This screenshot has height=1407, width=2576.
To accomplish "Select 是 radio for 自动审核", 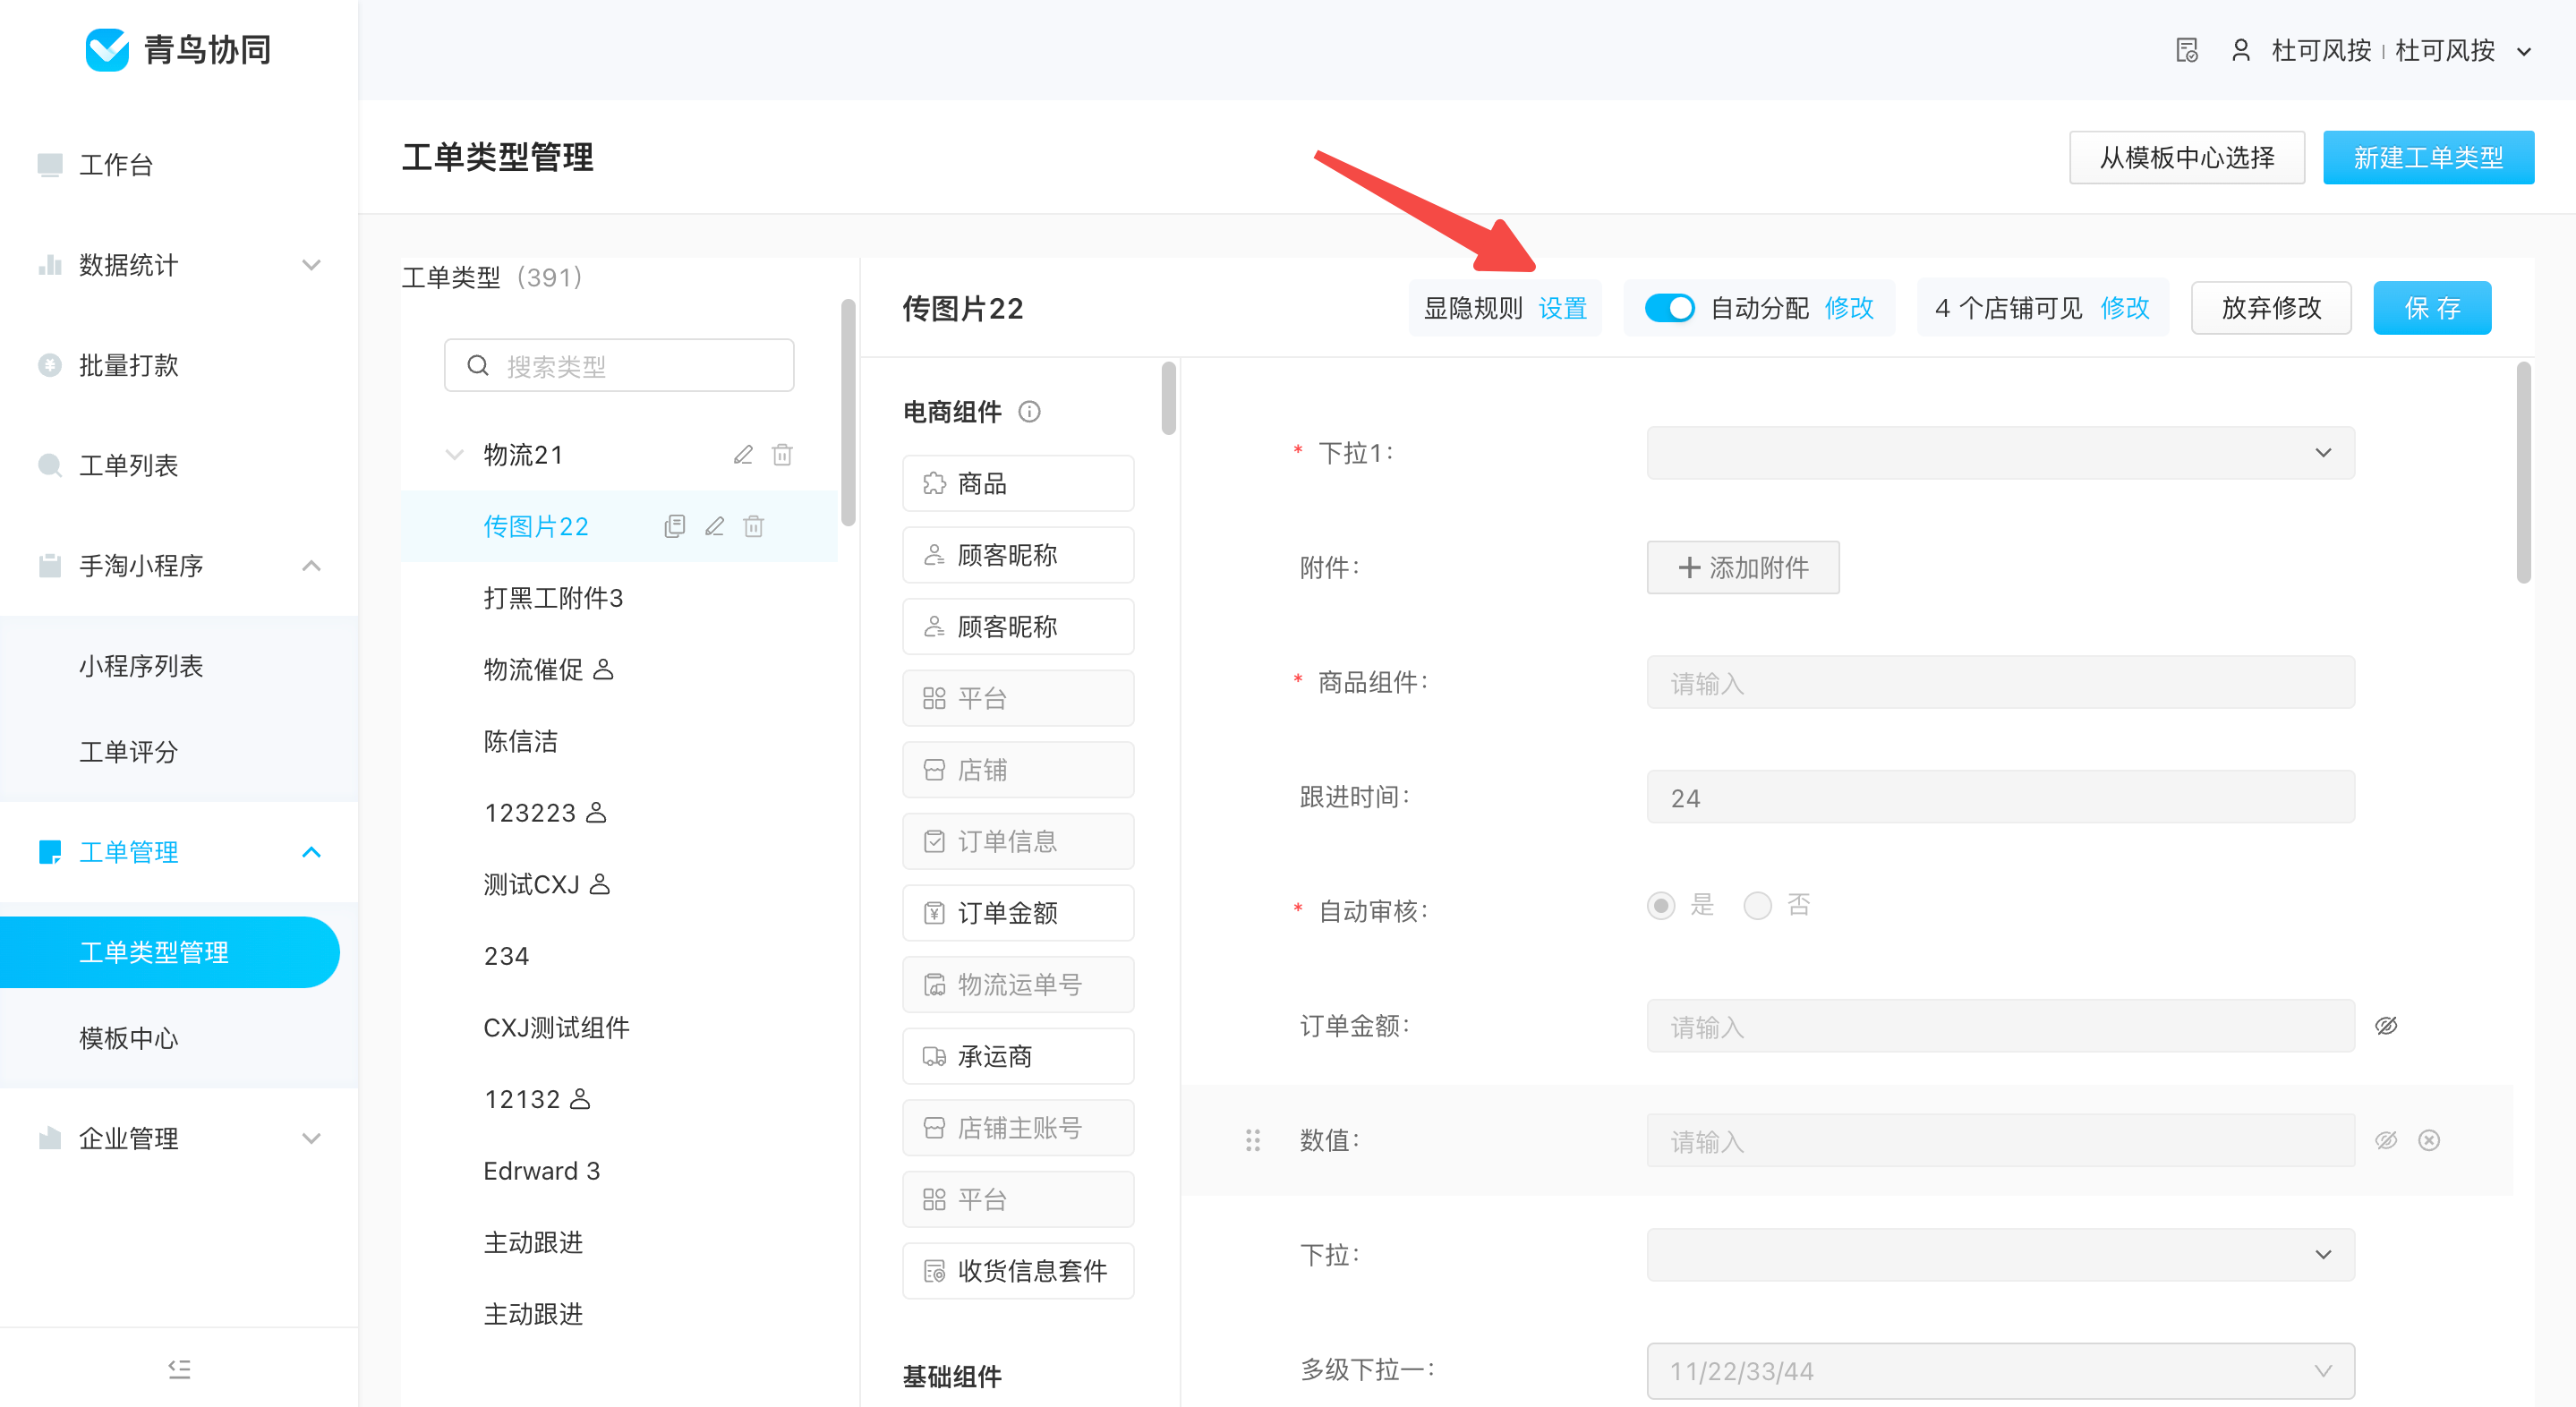I will coord(1661,906).
